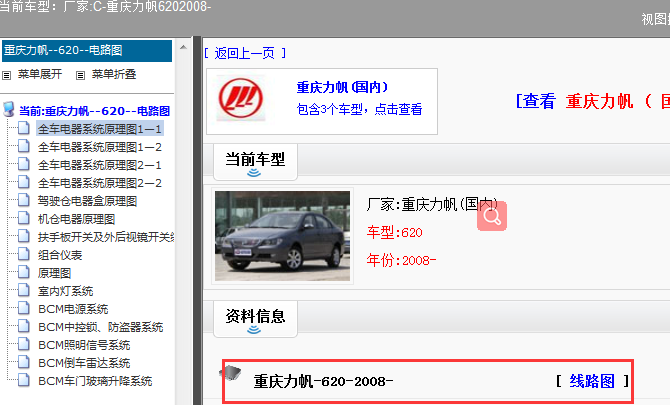This screenshot has height=405, width=670.
Task: Click page icon of 组合仪表
Action: point(24,254)
